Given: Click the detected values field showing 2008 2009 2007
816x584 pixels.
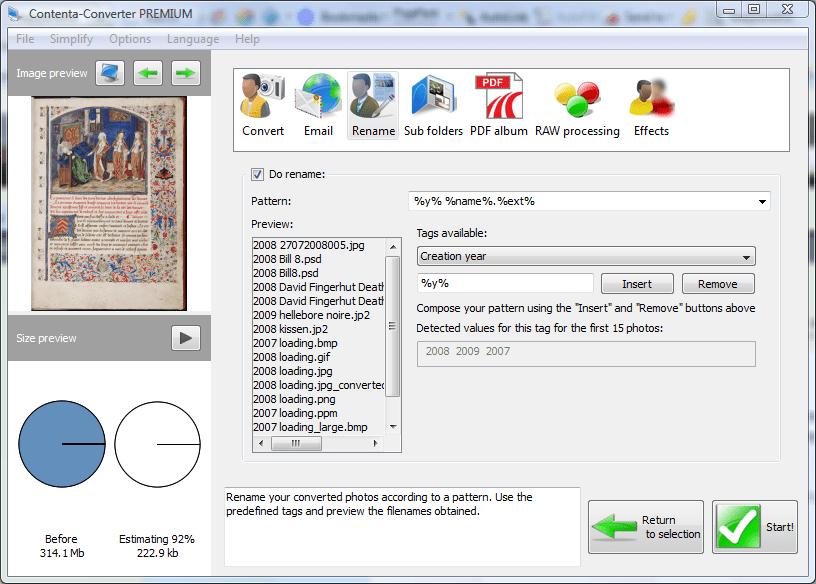Looking at the screenshot, I should pyautogui.click(x=586, y=354).
